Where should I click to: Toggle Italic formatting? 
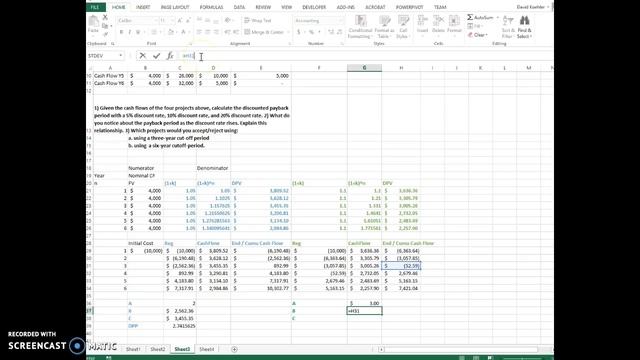pyautogui.click(x=129, y=32)
